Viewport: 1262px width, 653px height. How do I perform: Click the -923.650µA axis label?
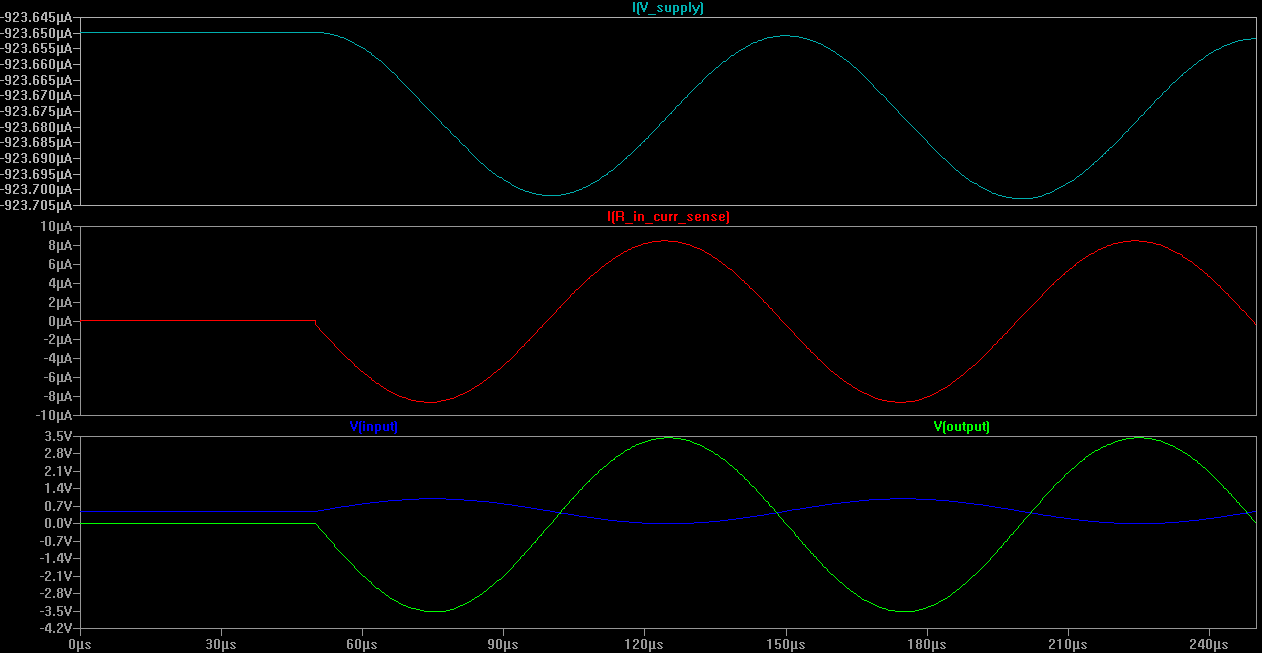pos(37,33)
